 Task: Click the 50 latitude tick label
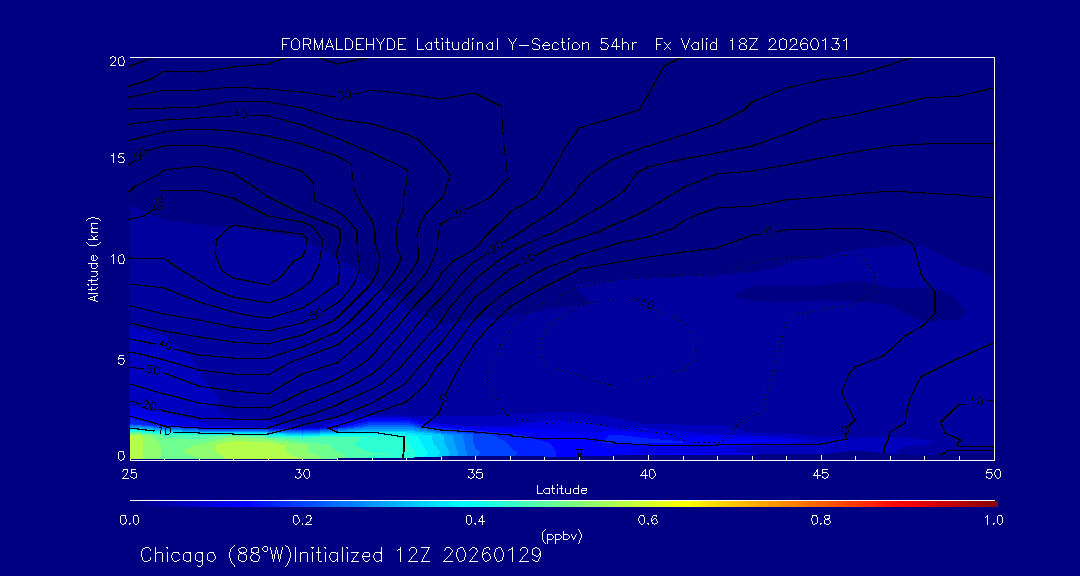point(993,472)
